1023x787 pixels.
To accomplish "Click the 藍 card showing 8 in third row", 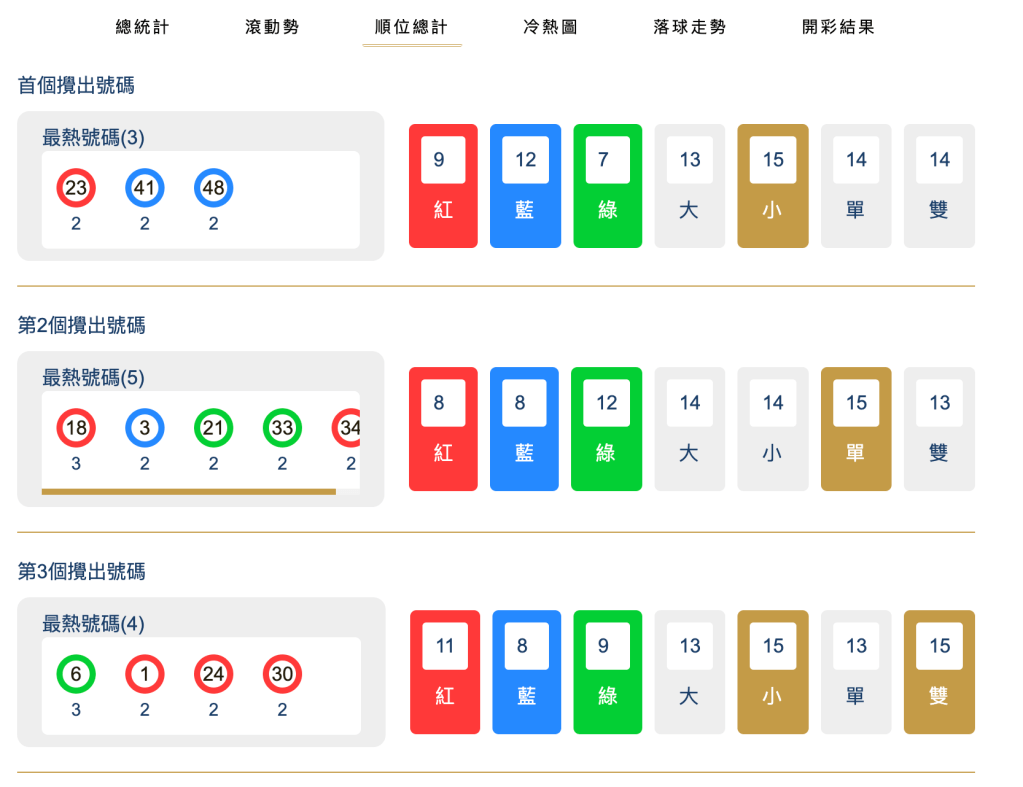I will coord(526,671).
